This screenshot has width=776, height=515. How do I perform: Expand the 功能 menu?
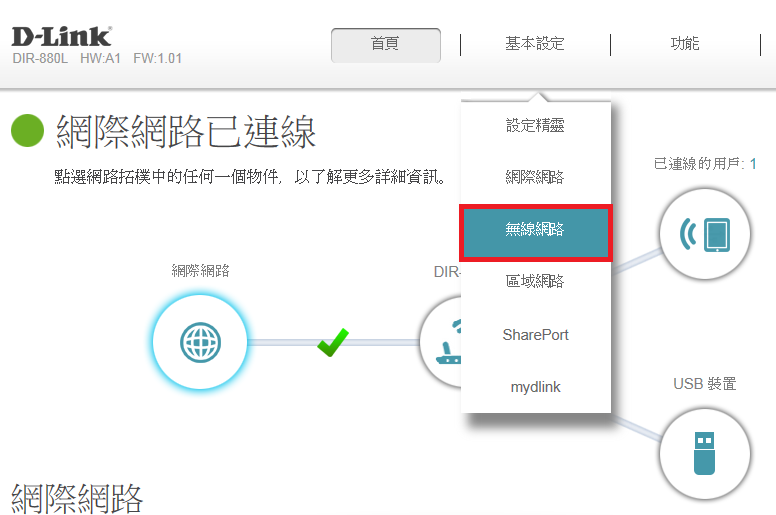(685, 44)
